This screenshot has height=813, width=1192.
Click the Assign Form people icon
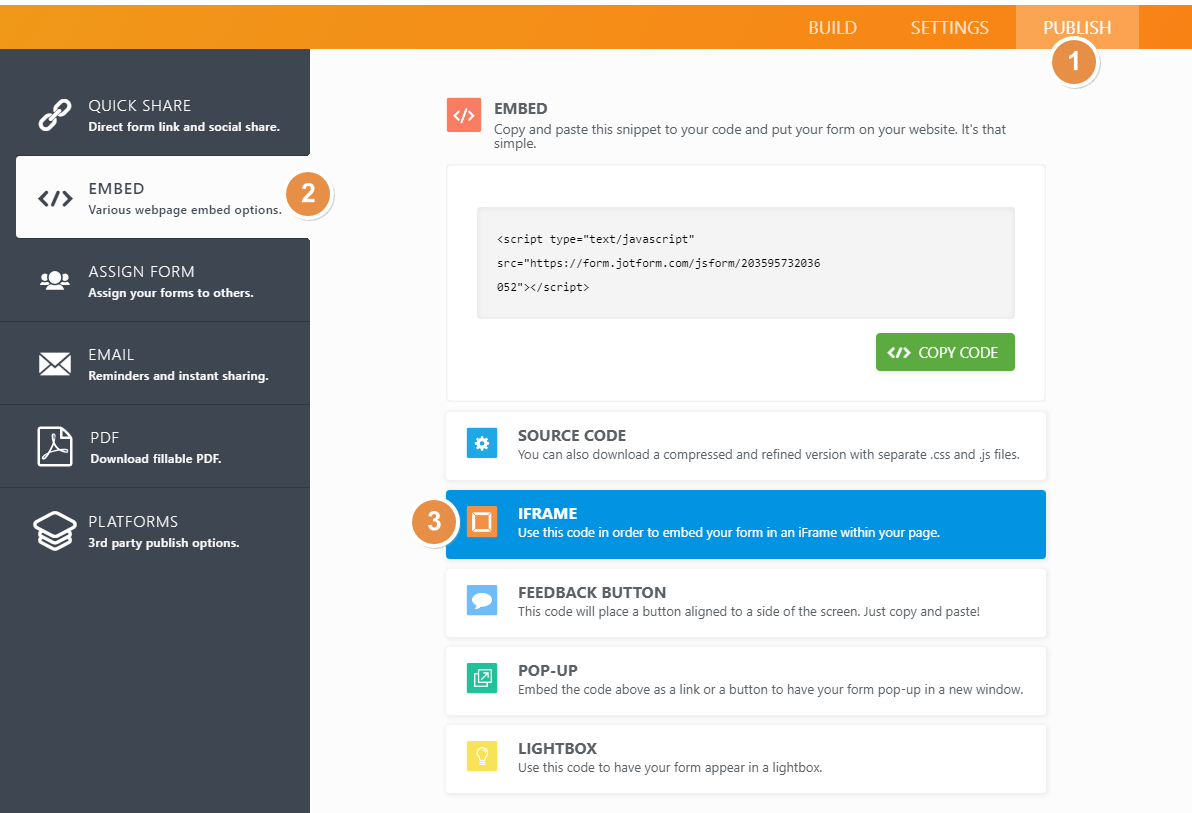pos(55,281)
